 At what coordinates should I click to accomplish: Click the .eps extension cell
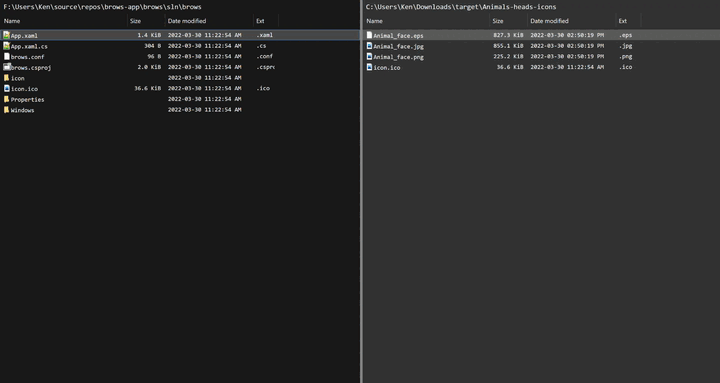[625, 35]
